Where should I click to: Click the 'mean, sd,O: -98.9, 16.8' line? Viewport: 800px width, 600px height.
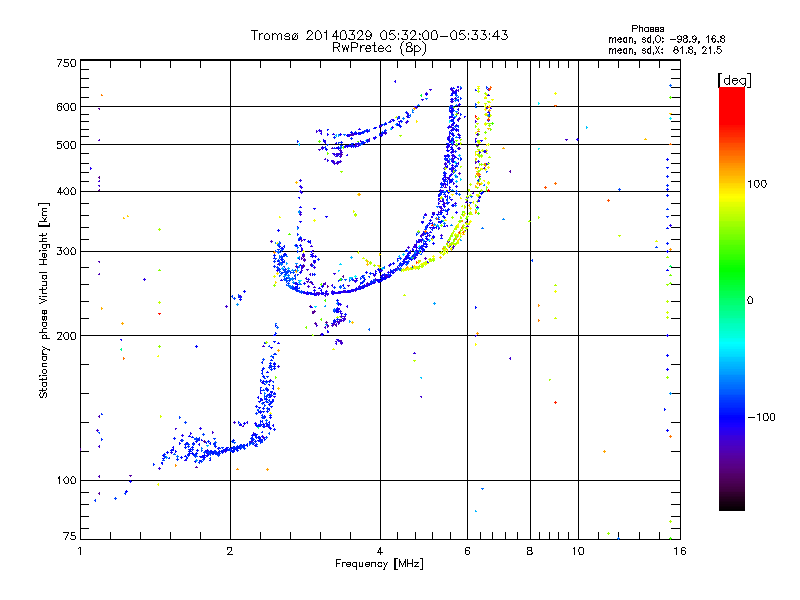point(666,39)
